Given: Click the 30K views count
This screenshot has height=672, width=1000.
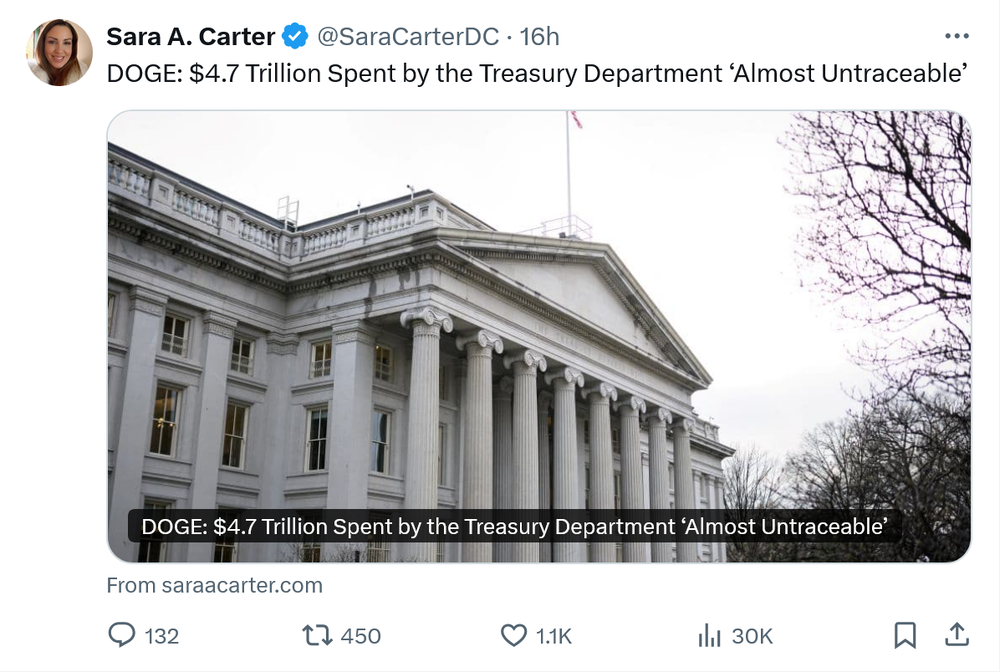Looking at the screenshot, I should [752, 636].
